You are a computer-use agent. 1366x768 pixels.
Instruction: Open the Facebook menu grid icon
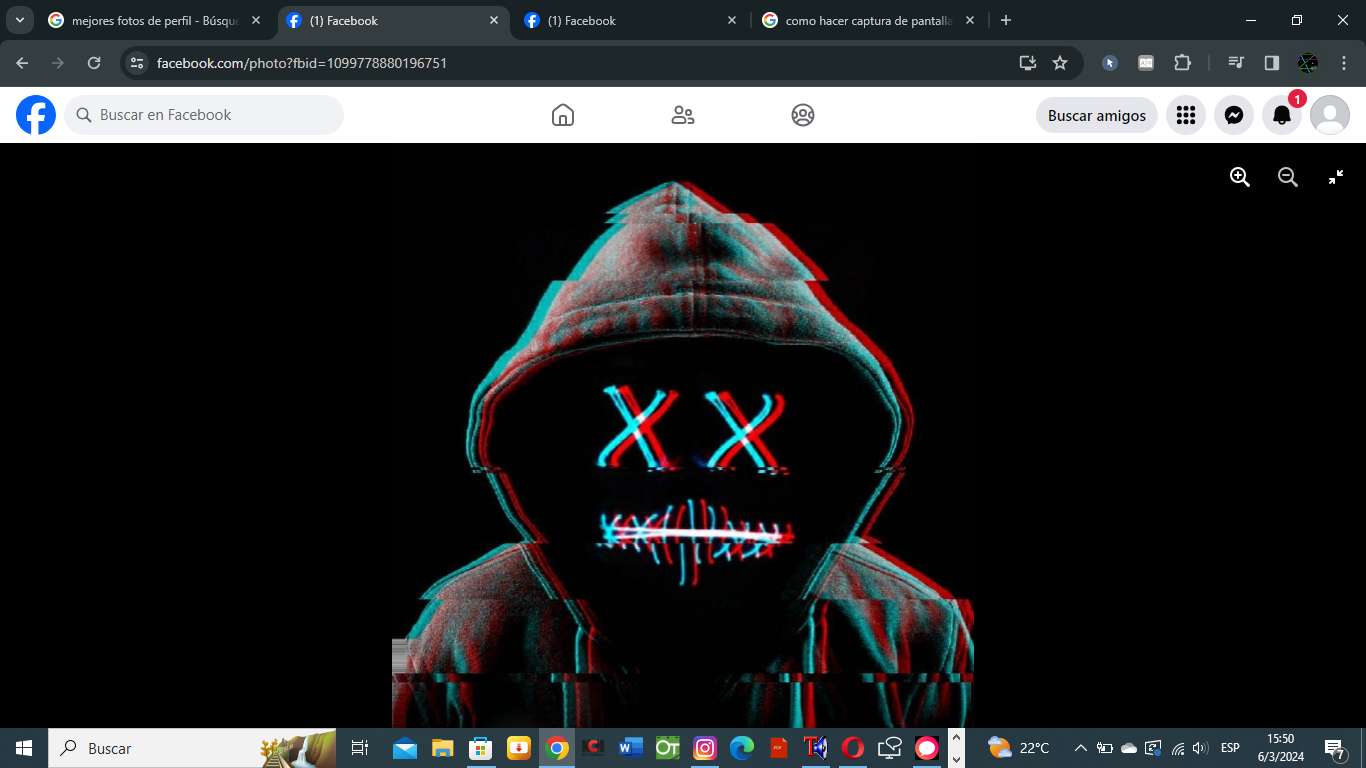tap(1186, 115)
